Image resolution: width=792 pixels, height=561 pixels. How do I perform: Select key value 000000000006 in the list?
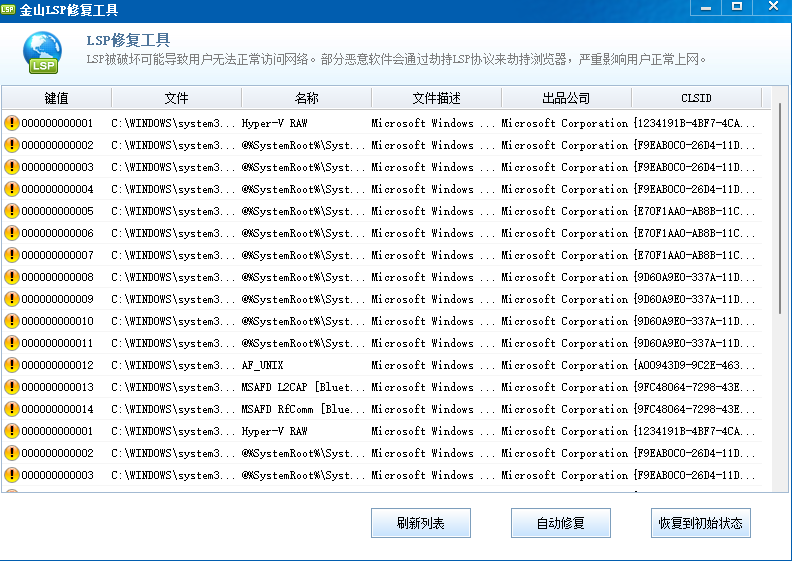tap(57, 233)
